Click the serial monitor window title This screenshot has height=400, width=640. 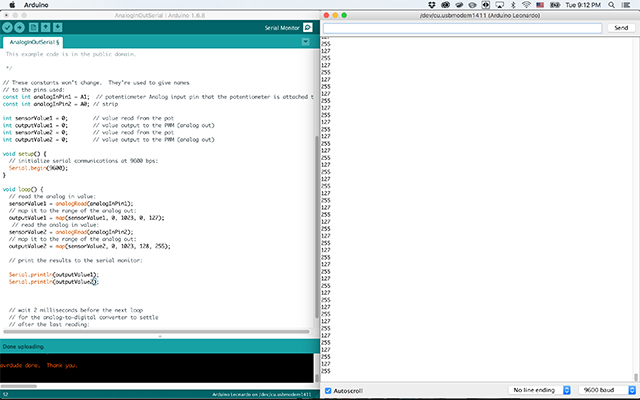pos(480,16)
